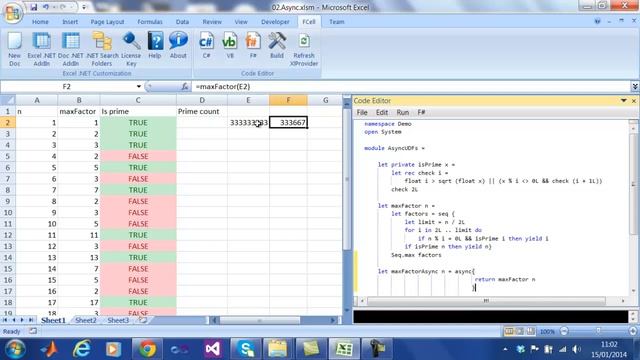640x360 pixels.
Task: Click the insert function fx icon
Action: click(x=184, y=87)
